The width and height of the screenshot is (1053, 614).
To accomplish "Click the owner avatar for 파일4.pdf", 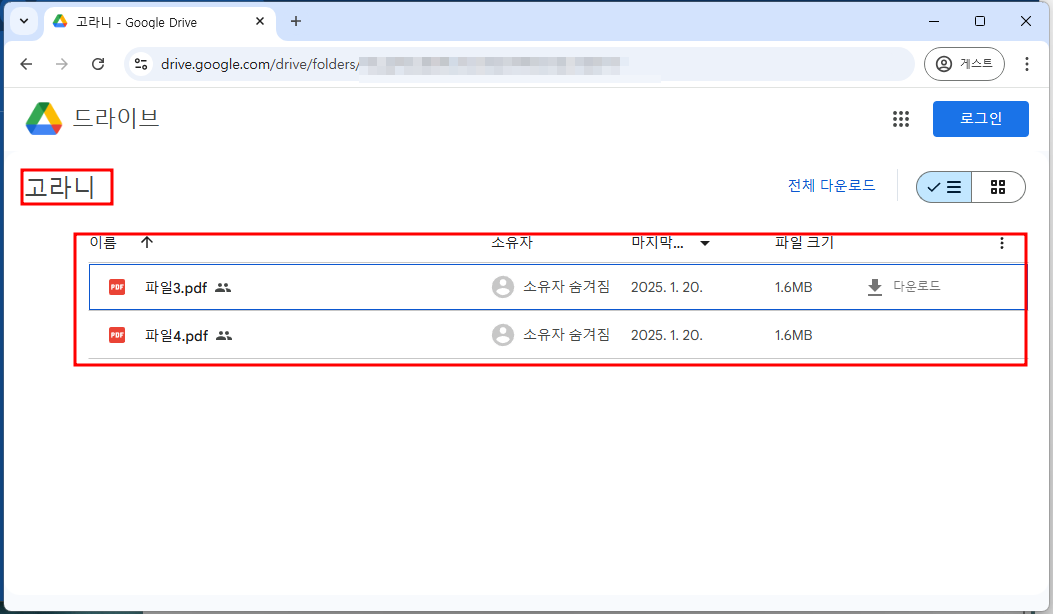I will coord(503,335).
